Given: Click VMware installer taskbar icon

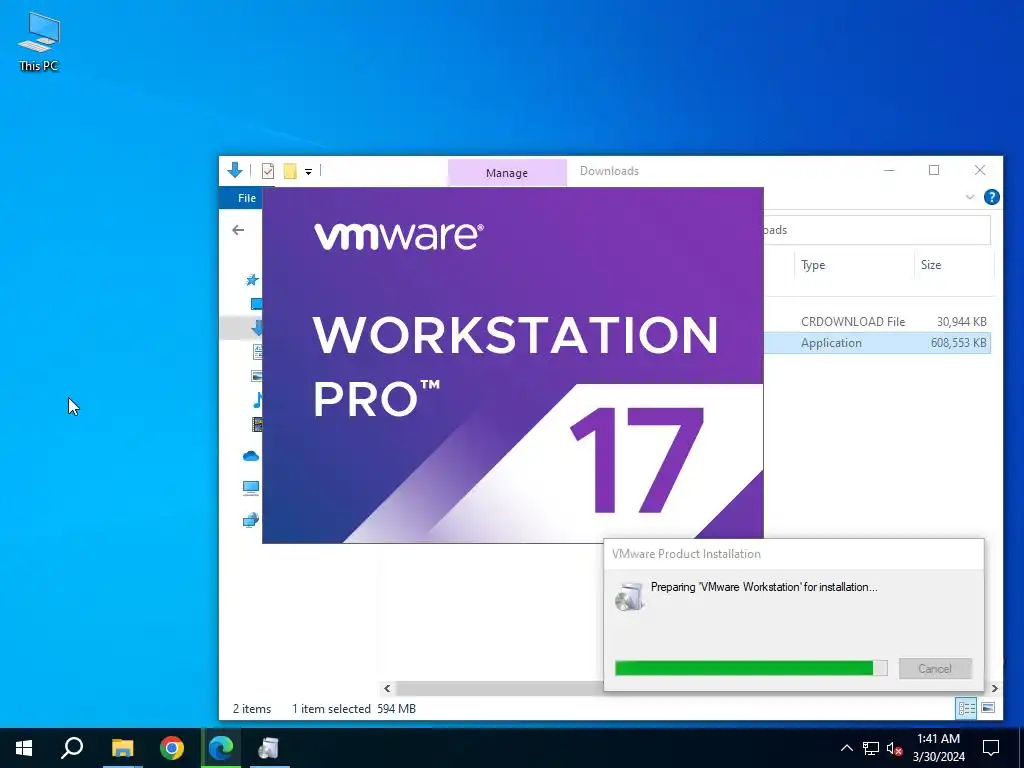Looking at the screenshot, I should 269,748.
